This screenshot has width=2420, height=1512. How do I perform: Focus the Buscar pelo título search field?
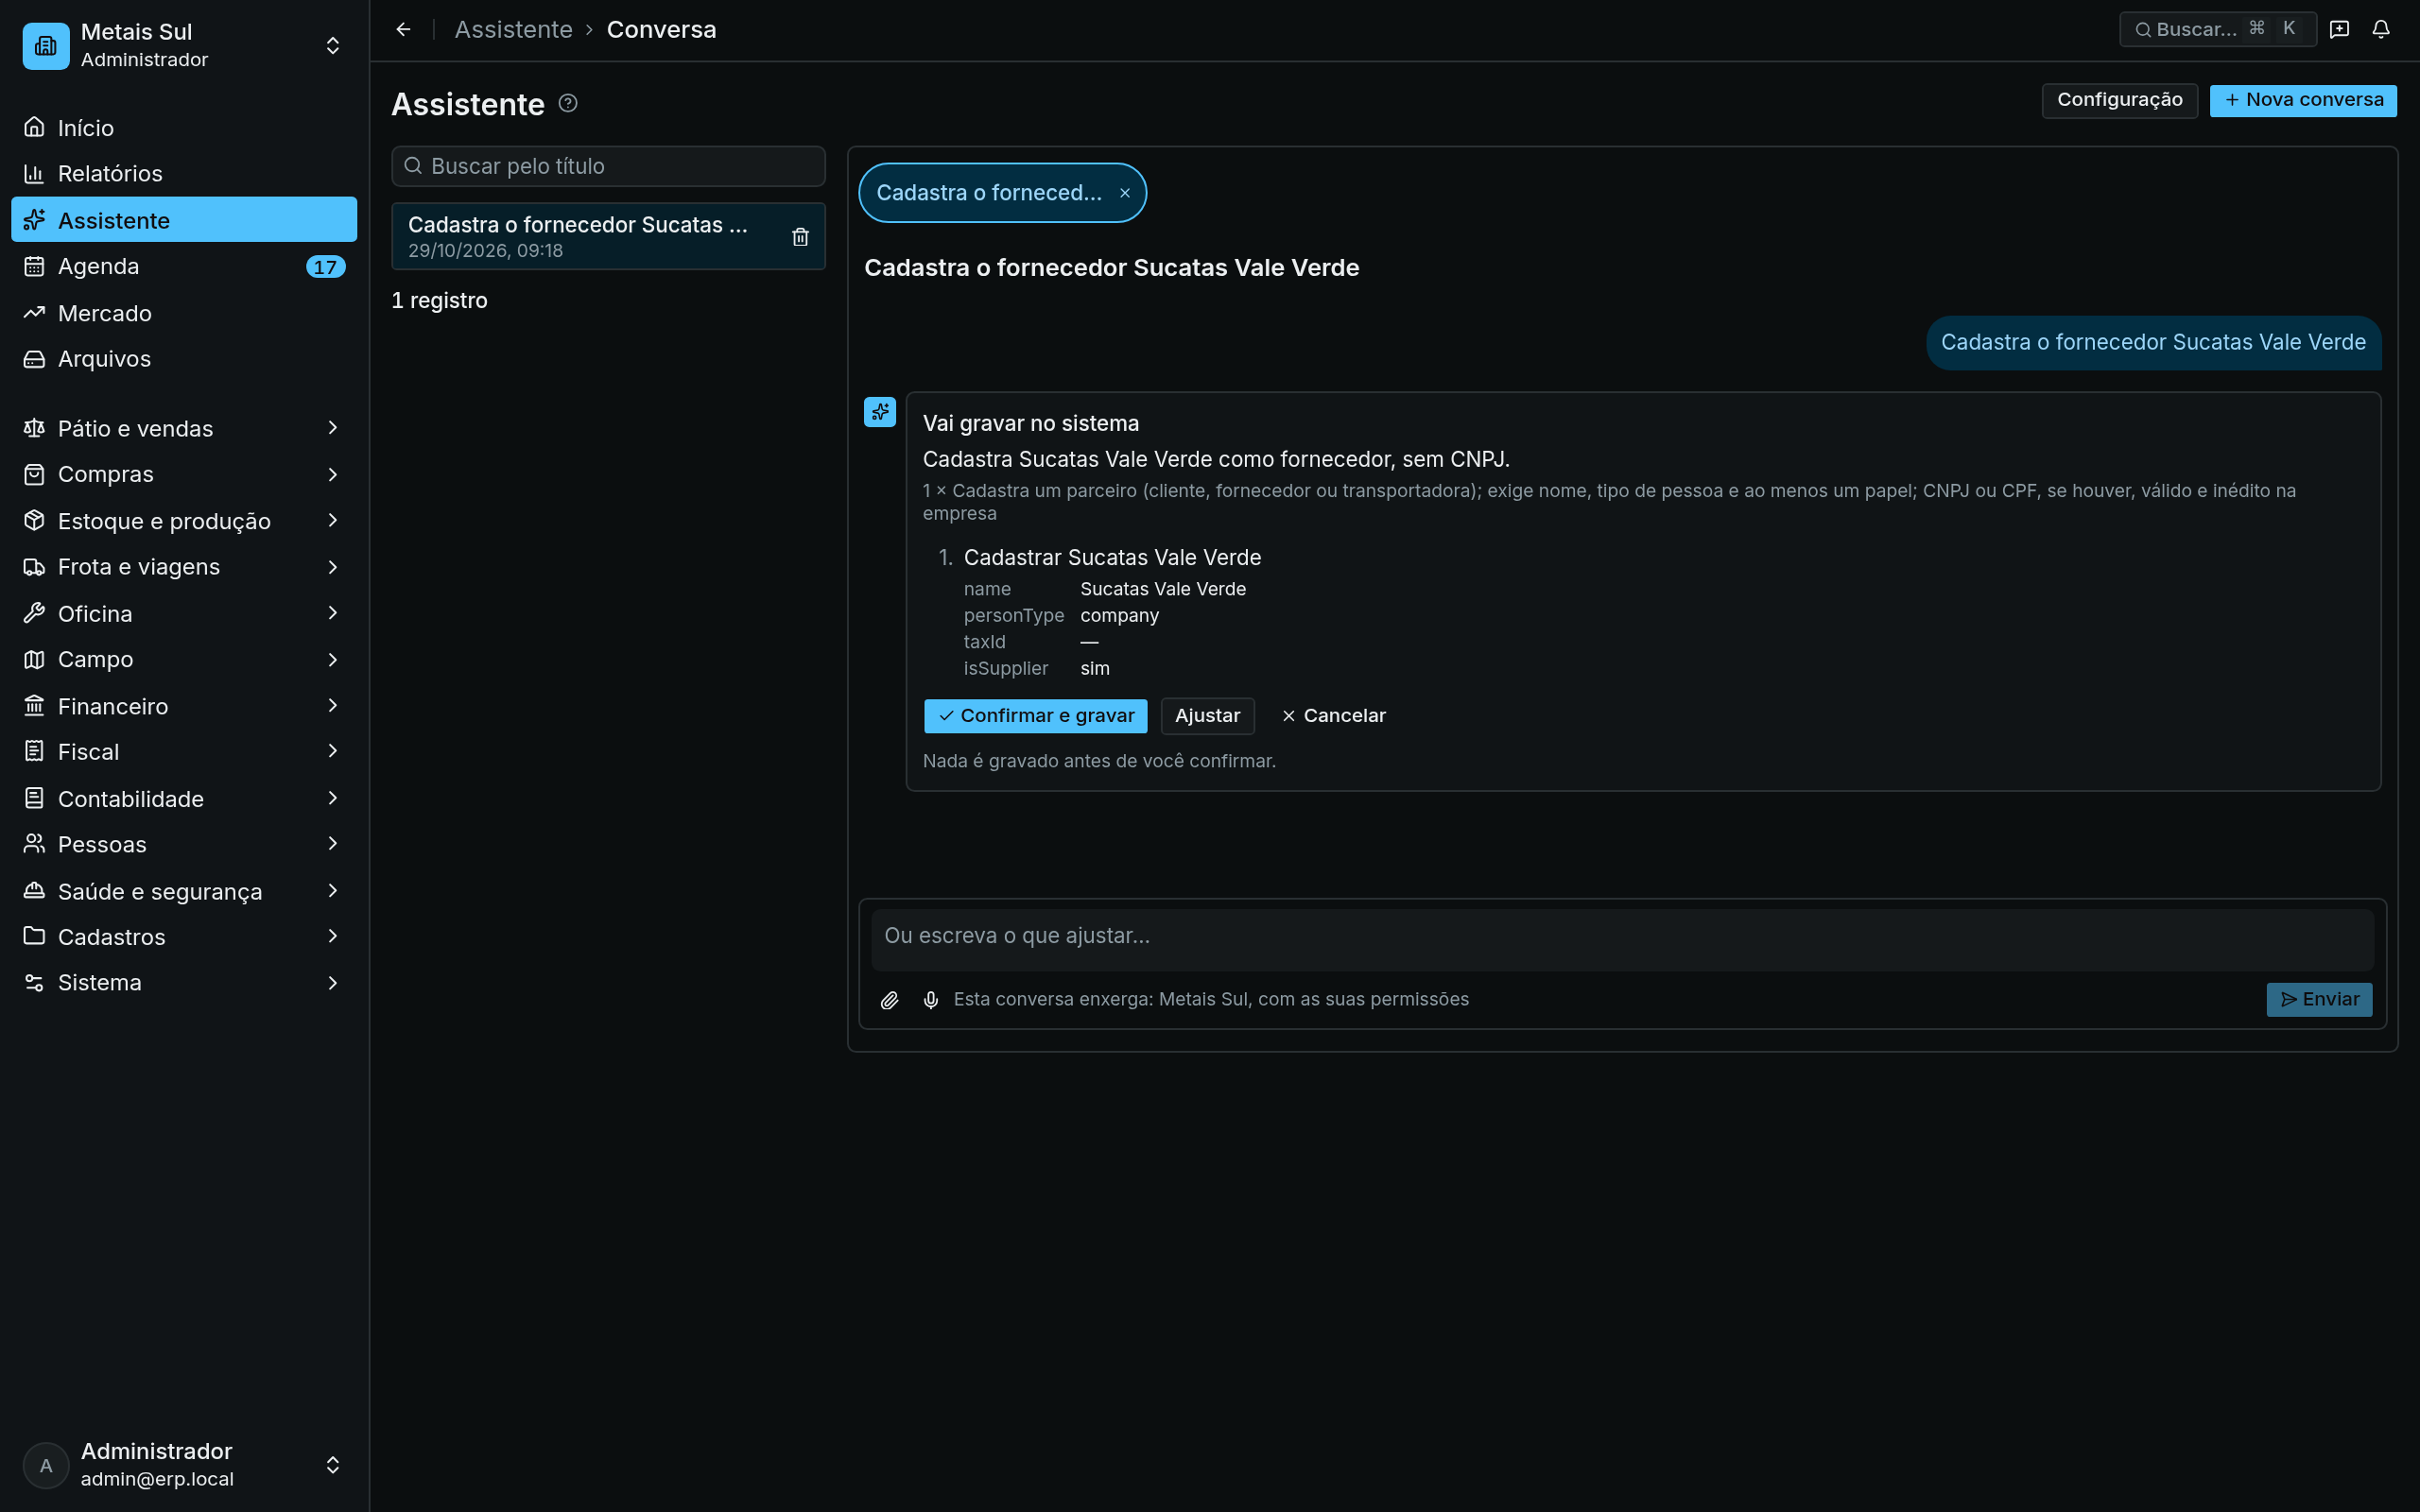point(608,166)
